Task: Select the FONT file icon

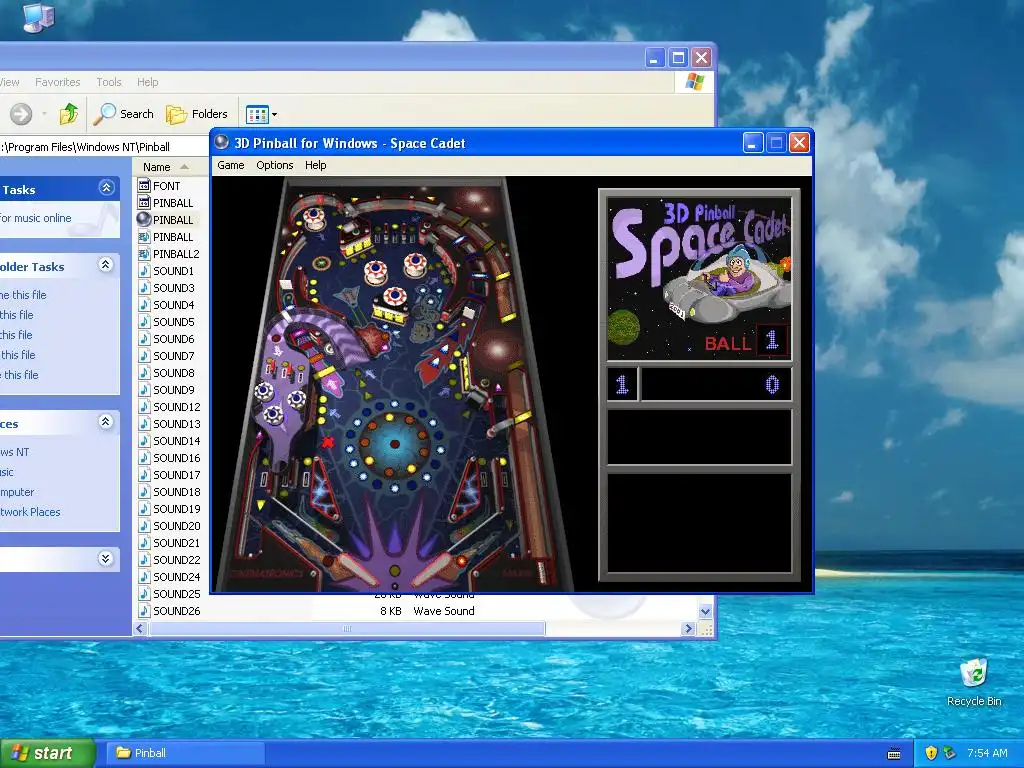Action: pos(144,185)
